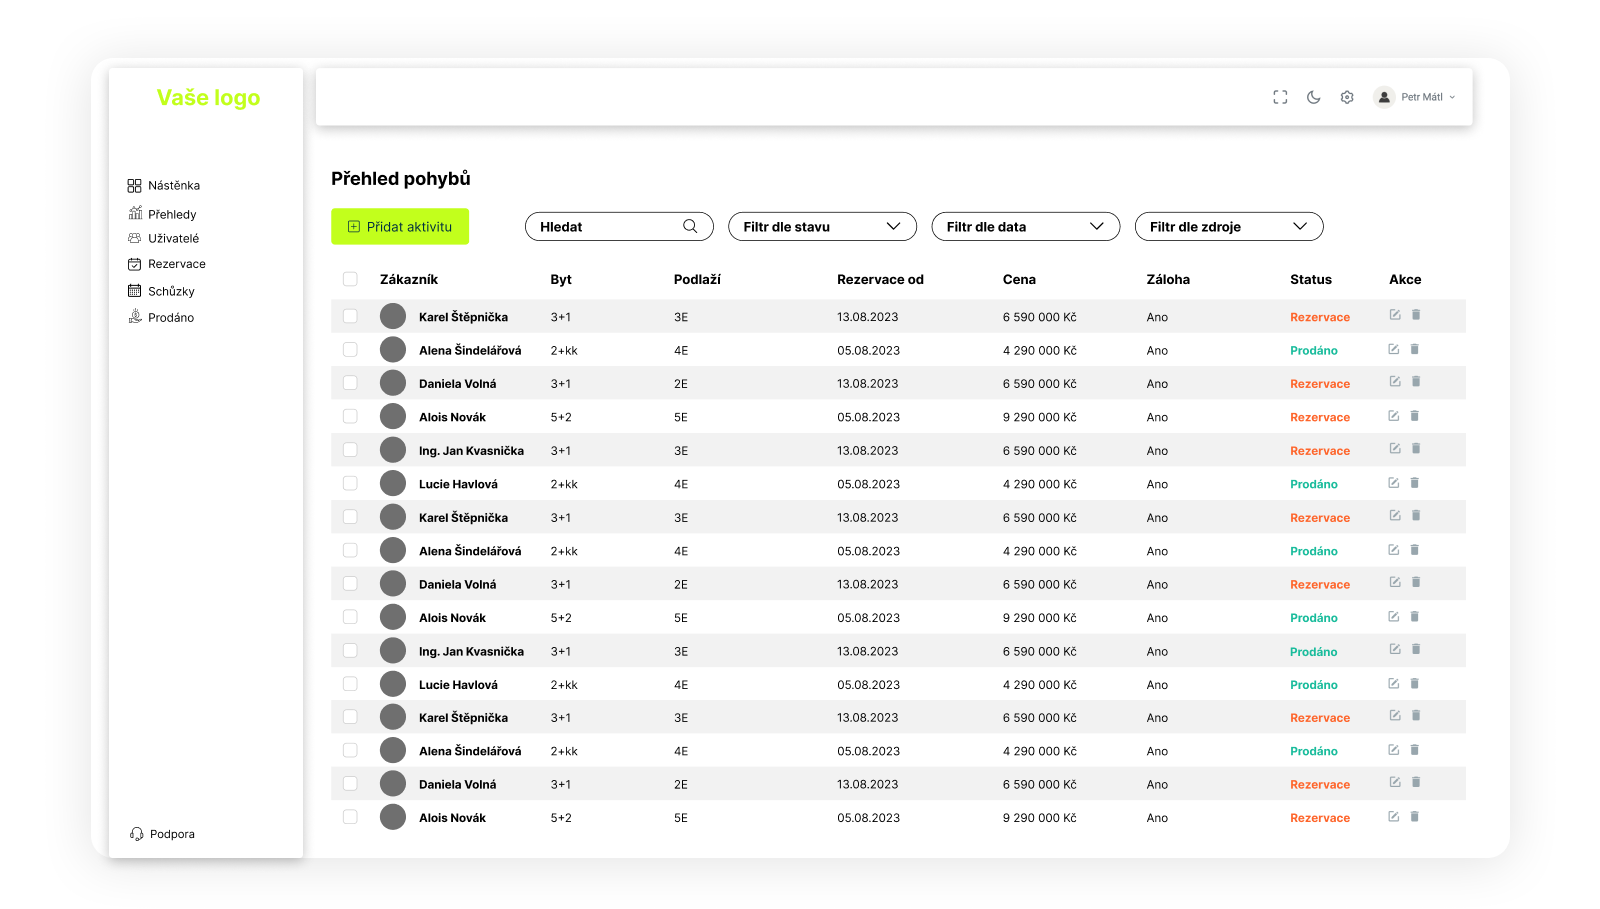1600x909 pixels.
Task: Check the first Alois Novák row checkbox
Action: pyautogui.click(x=350, y=417)
